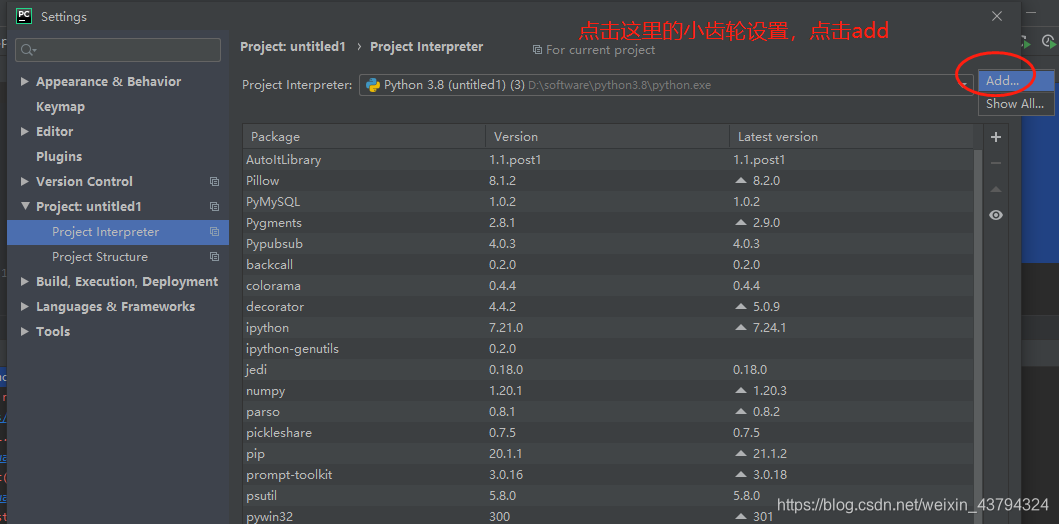Click version cell 0.8.1 for parso
The height and width of the screenshot is (524, 1059).
coord(503,412)
